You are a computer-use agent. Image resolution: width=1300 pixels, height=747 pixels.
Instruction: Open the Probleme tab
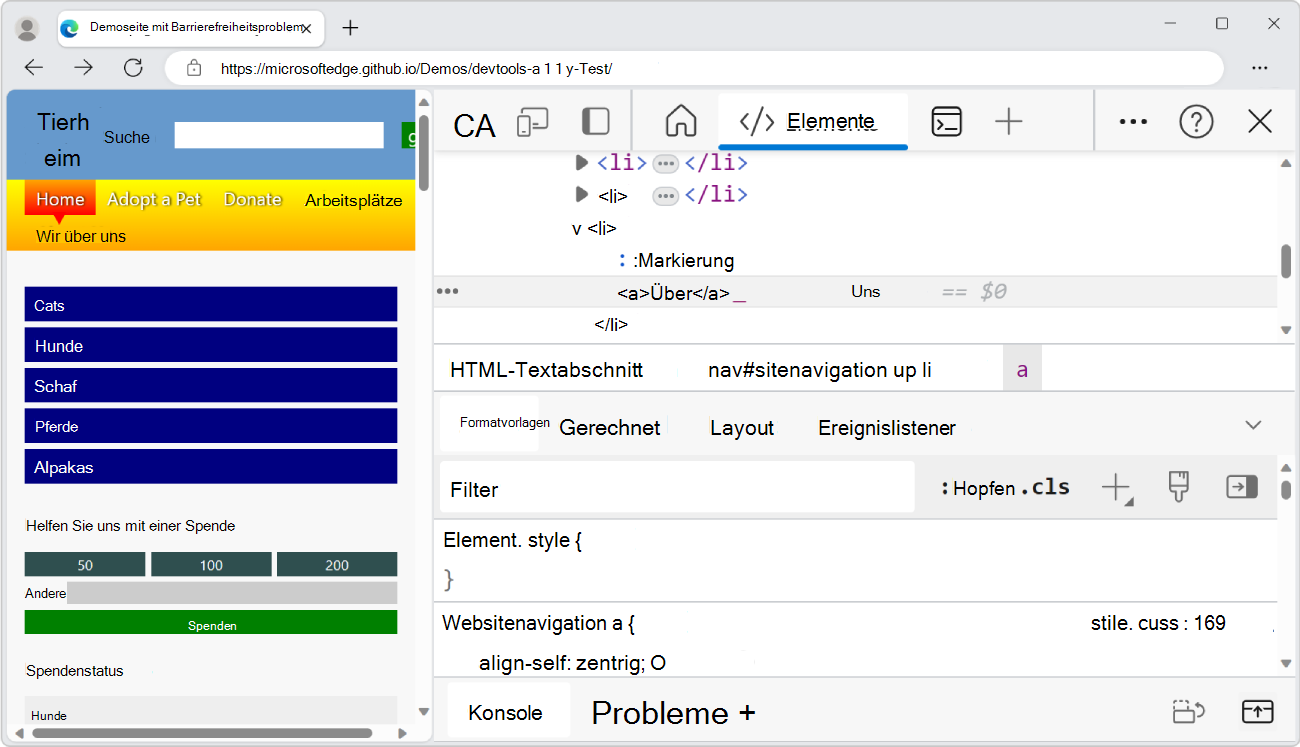click(660, 712)
